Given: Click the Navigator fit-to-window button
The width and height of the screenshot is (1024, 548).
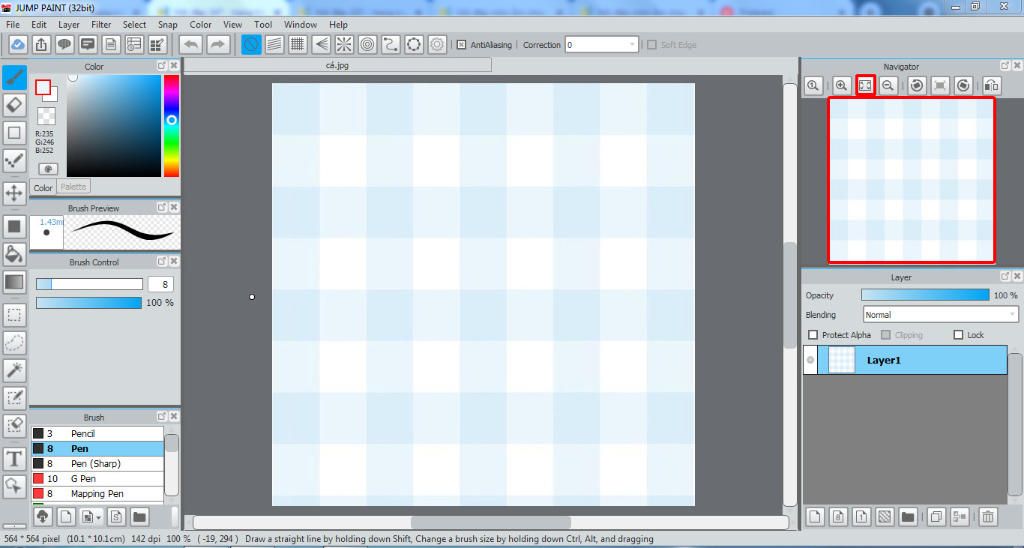Looking at the screenshot, I should [865, 86].
